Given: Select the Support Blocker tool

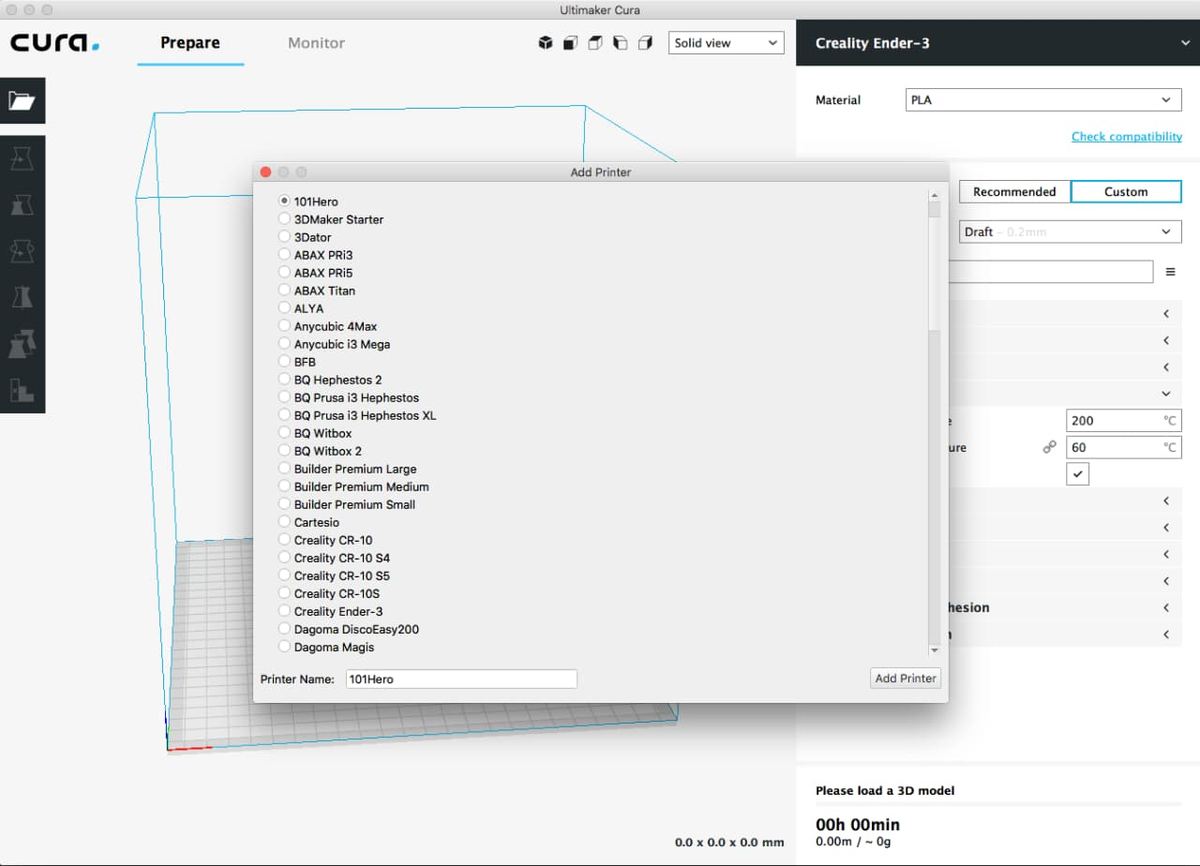Looking at the screenshot, I should tap(22, 389).
